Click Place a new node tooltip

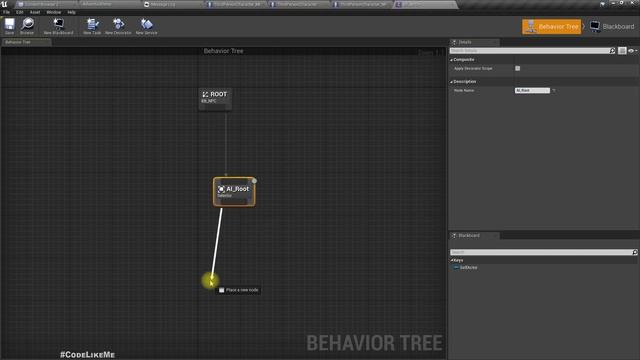click(x=238, y=290)
